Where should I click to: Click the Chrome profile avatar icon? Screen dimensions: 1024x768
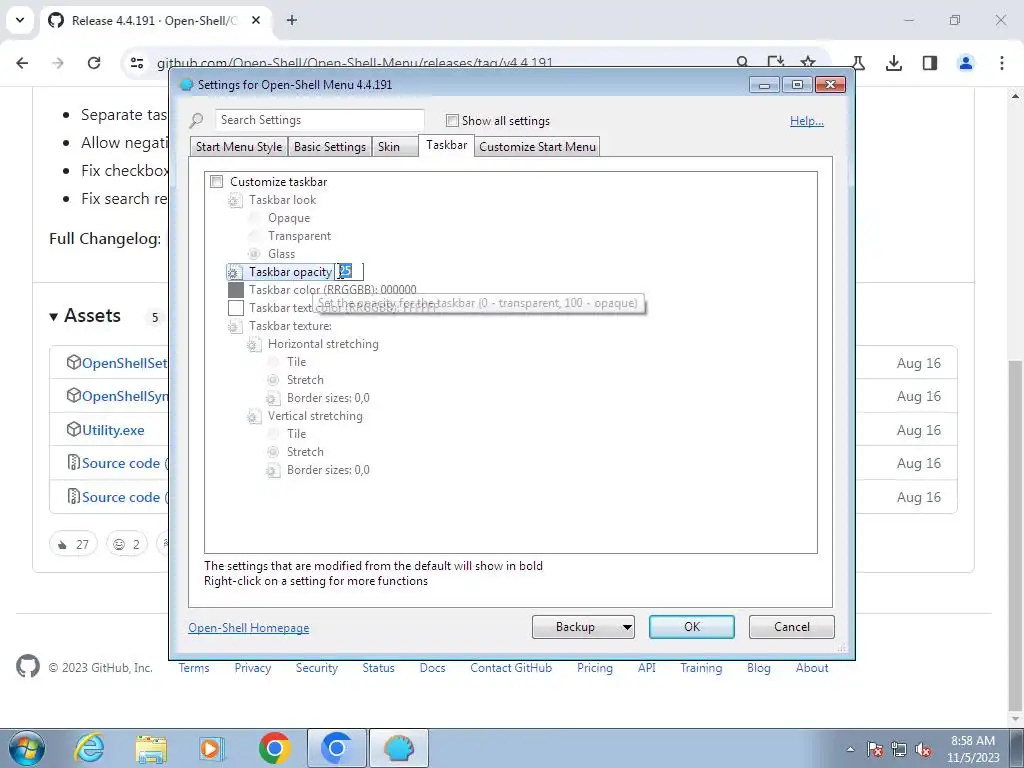pyautogui.click(x=966, y=63)
